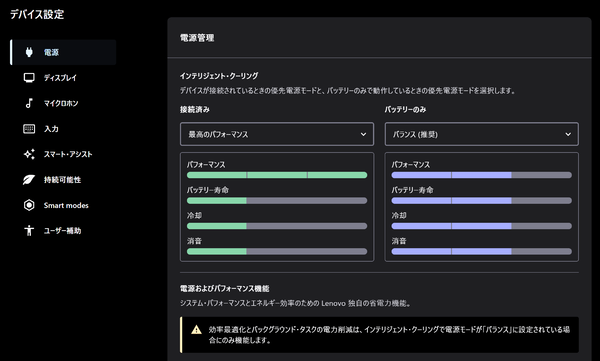Image resolution: width=600 pixels, height=361 pixels.
Task: Click the accessibility person icon
Action: pyautogui.click(x=29, y=230)
